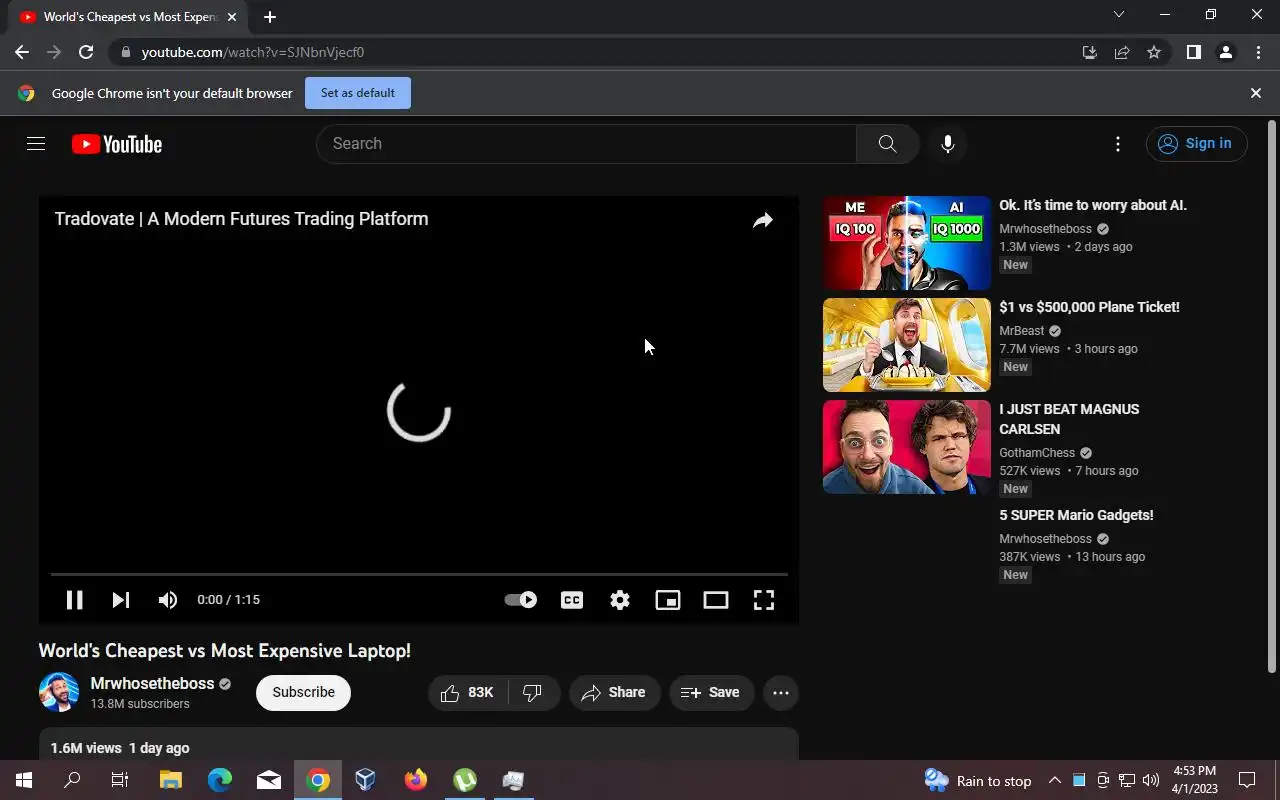Open player settings gear
Image resolution: width=1280 pixels, height=800 pixels.
[620, 600]
